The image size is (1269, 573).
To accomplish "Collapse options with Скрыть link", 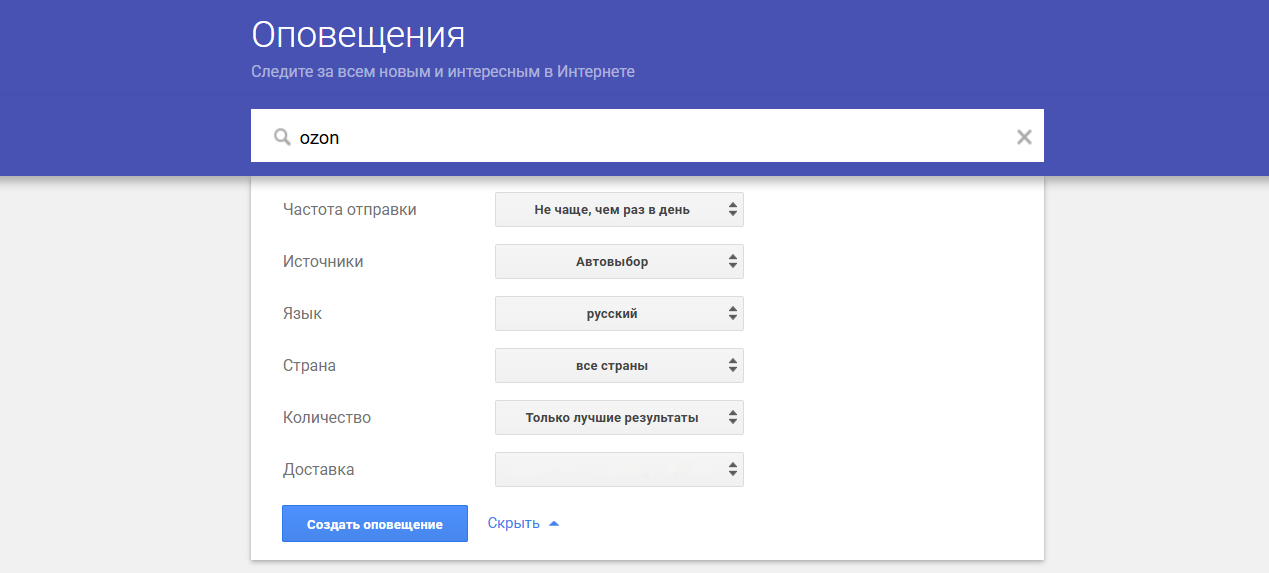I will pyautogui.click(x=523, y=523).
